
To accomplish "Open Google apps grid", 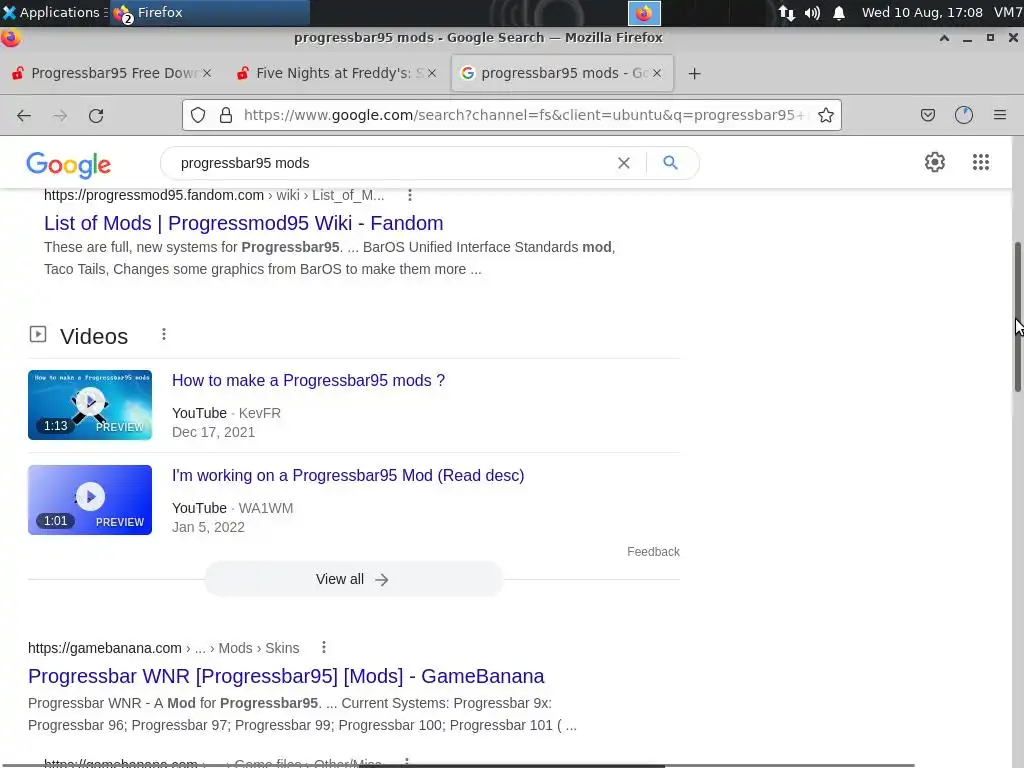I will coord(980,162).
